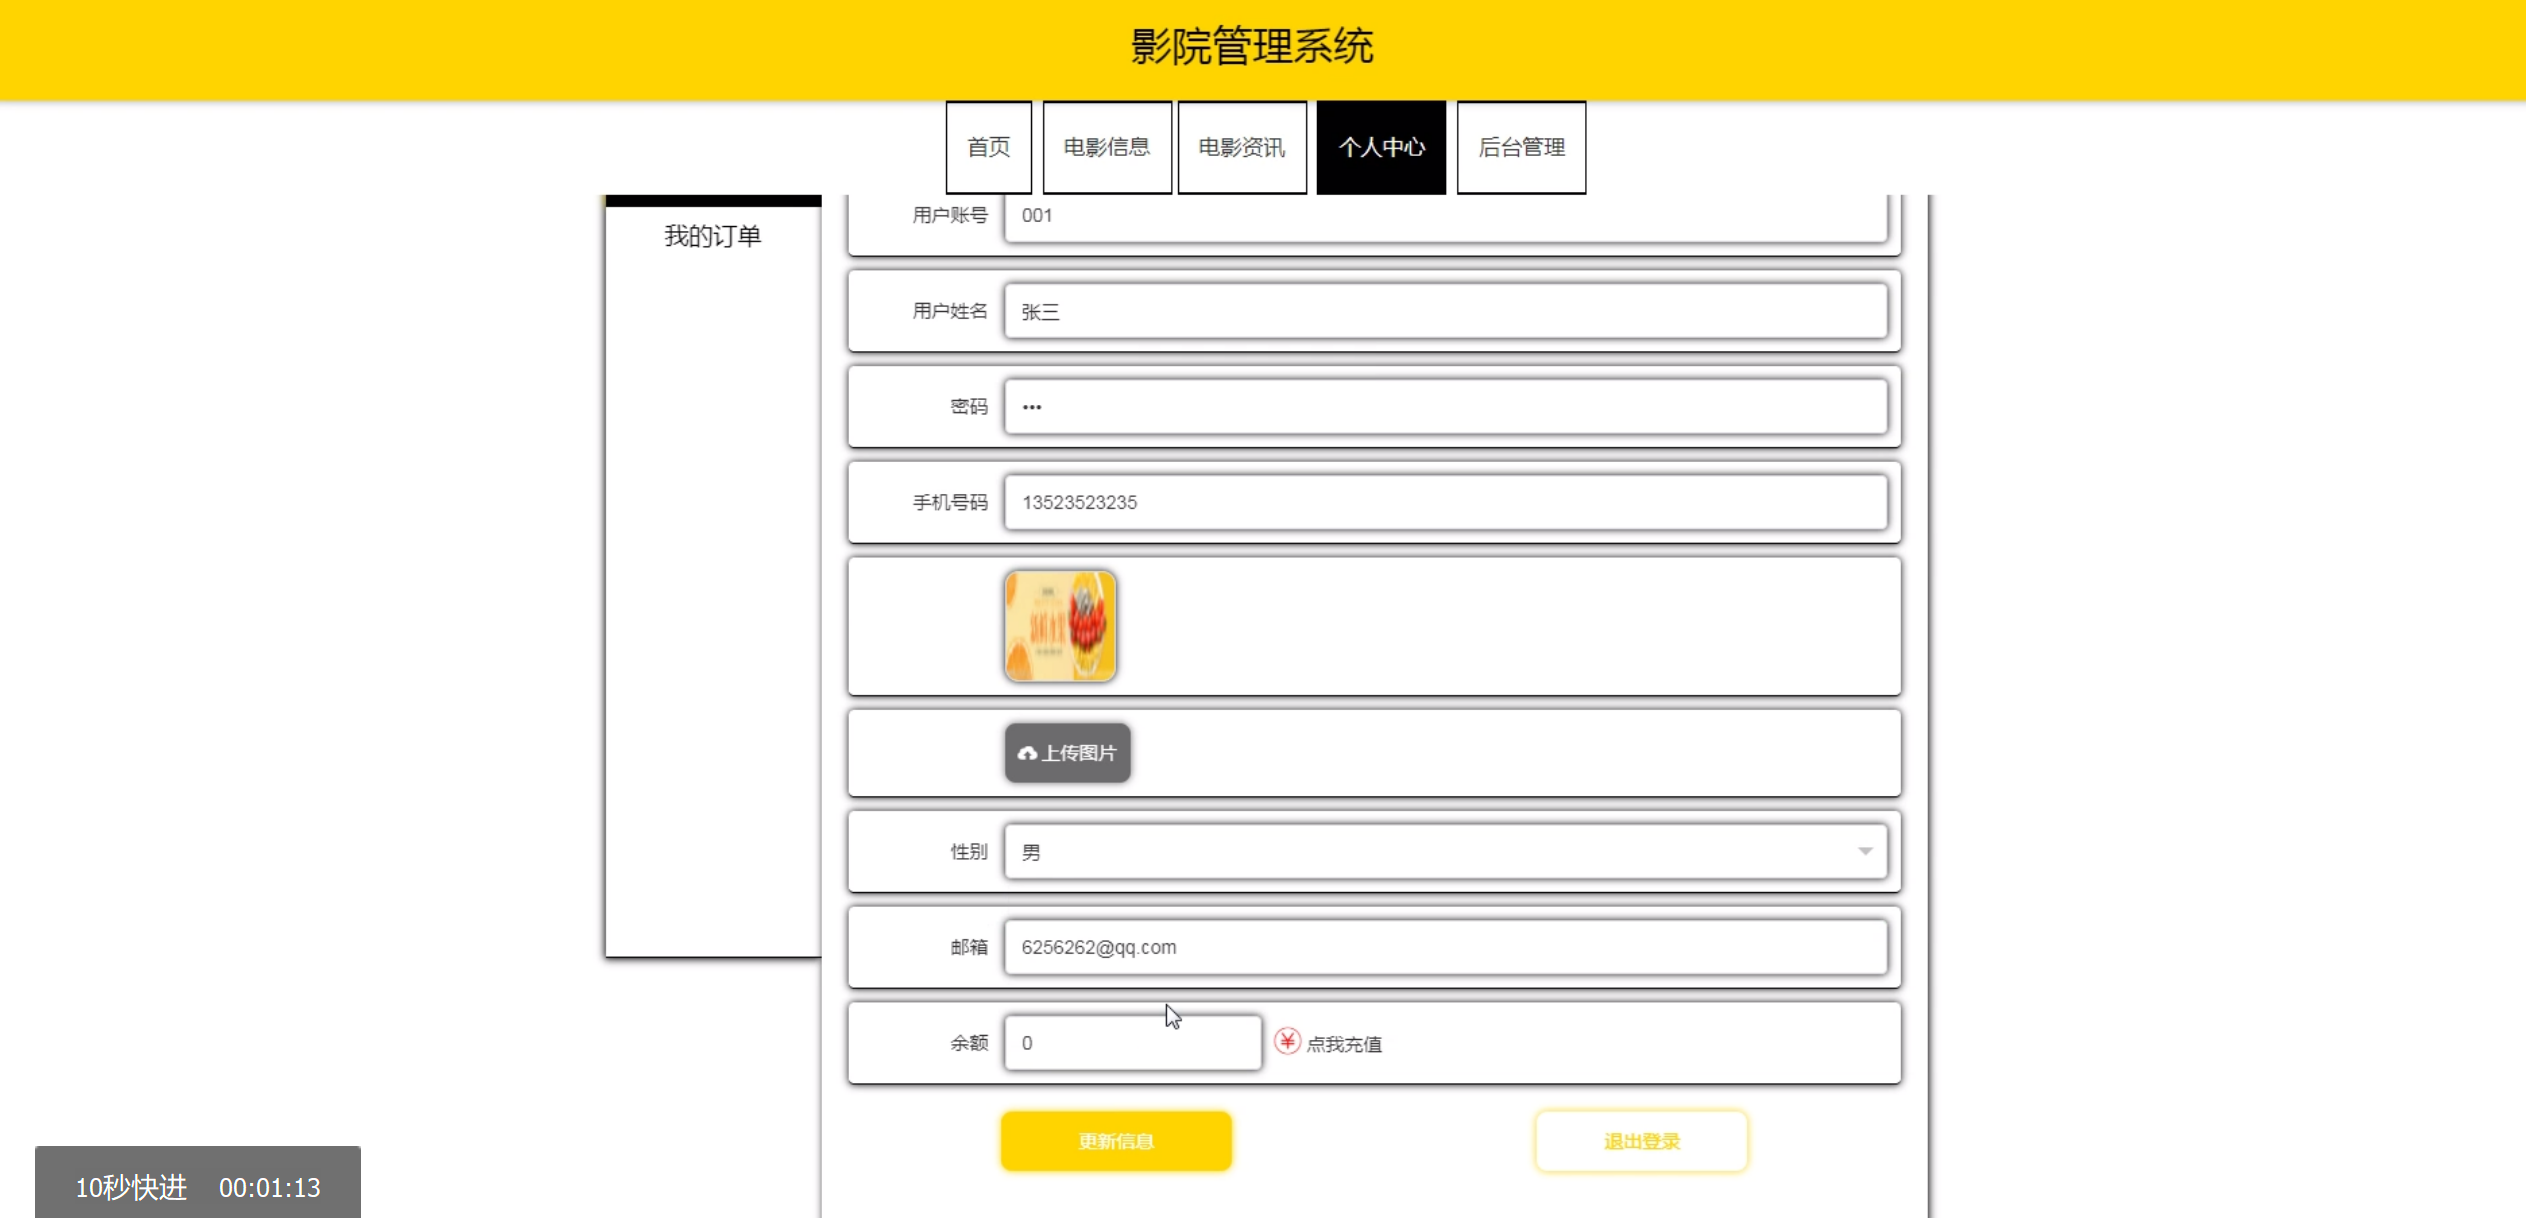The width and height of the screenshot is (2526, 1218).
Task: Focus the 用户姓名 field with 张三
Action: 1445,311
